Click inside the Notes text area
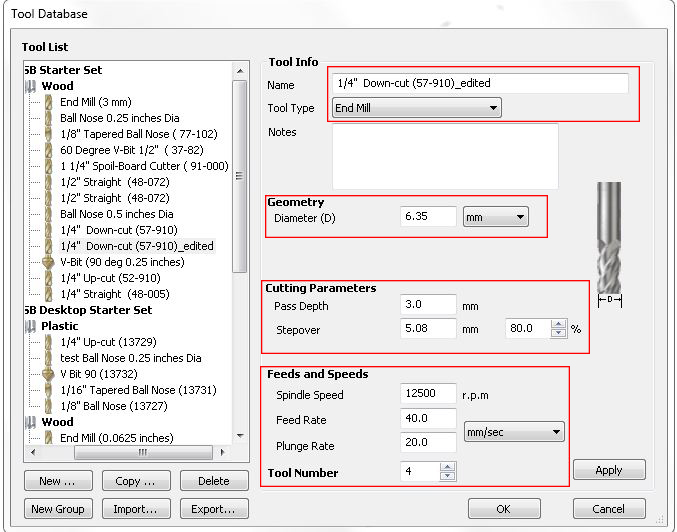 point(445,156)
